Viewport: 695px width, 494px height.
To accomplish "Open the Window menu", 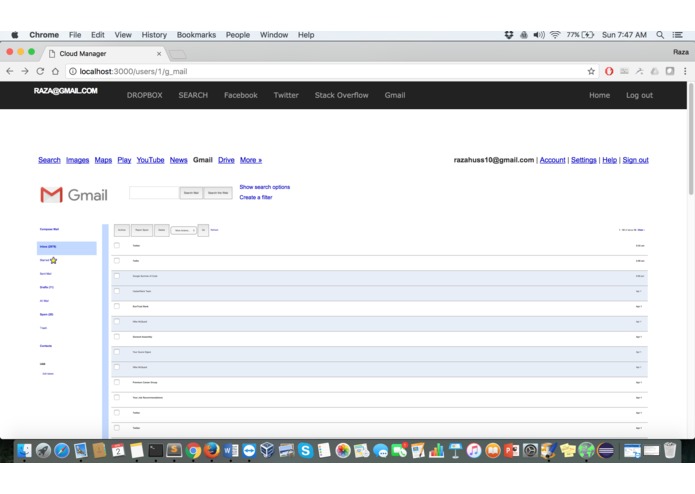I will (x=274, y=35).
